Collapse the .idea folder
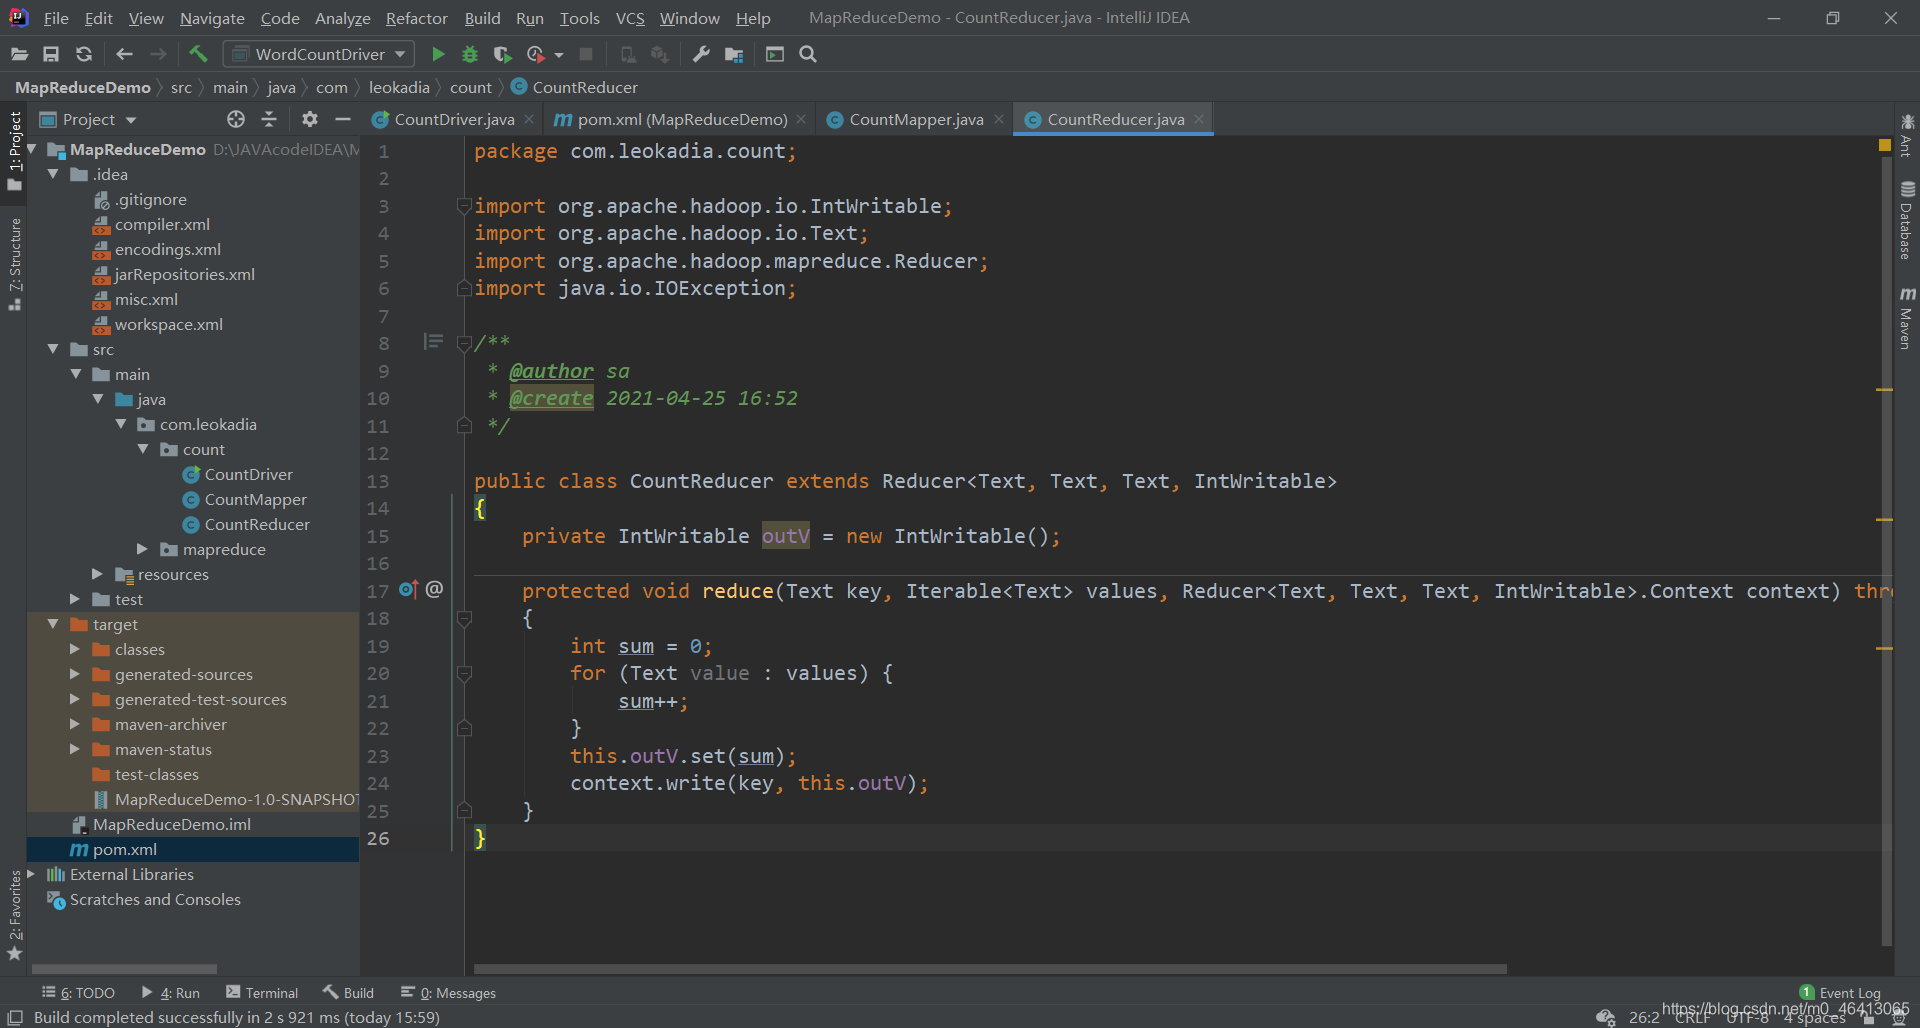The image size is (1920, 1028). tap(53, 174)
